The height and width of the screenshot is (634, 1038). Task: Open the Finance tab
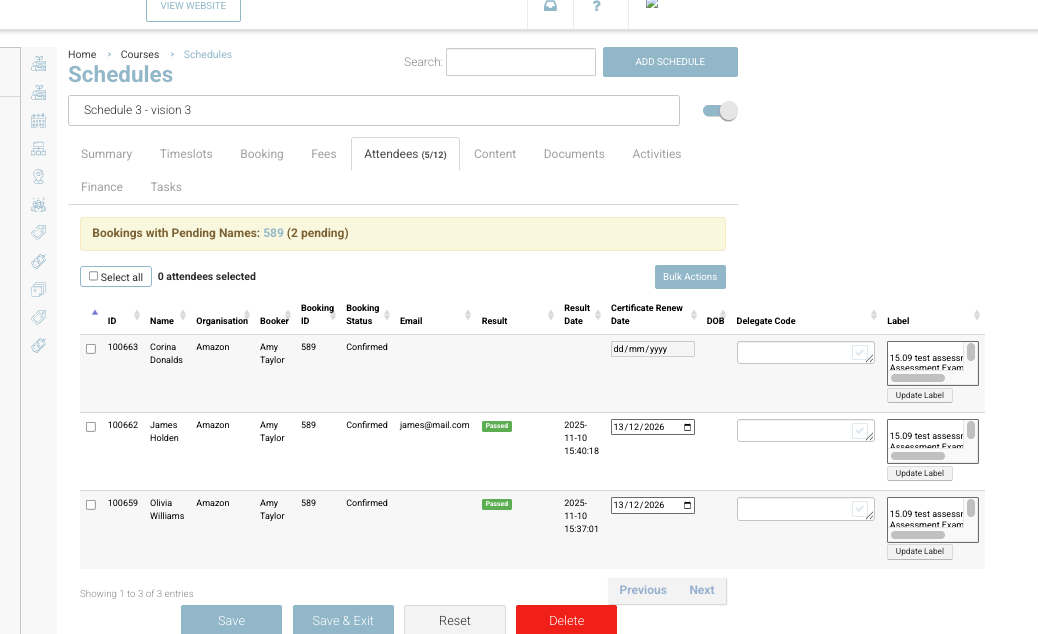[102, 186]
